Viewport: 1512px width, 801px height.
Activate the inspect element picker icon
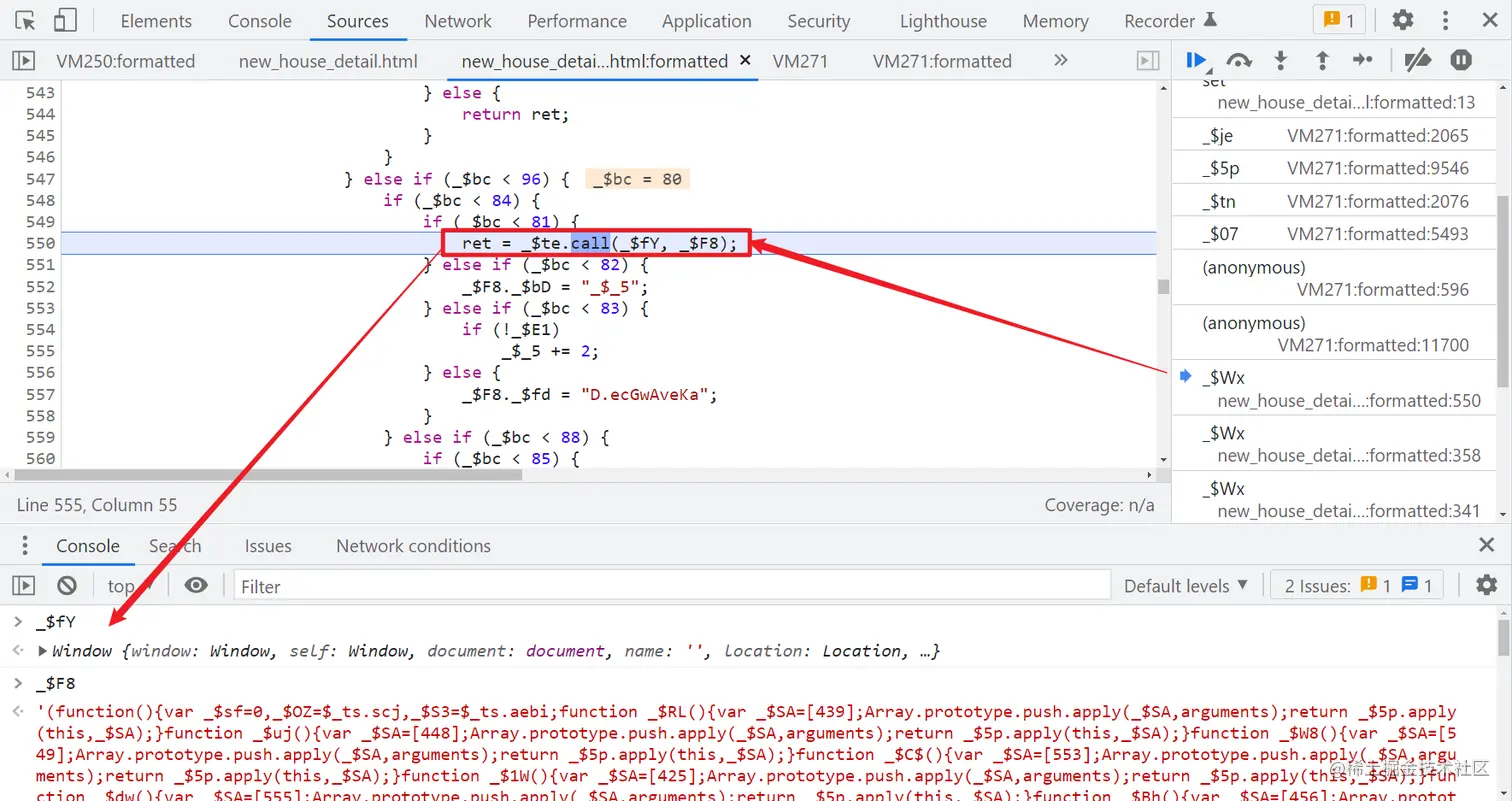click(27, 20)
